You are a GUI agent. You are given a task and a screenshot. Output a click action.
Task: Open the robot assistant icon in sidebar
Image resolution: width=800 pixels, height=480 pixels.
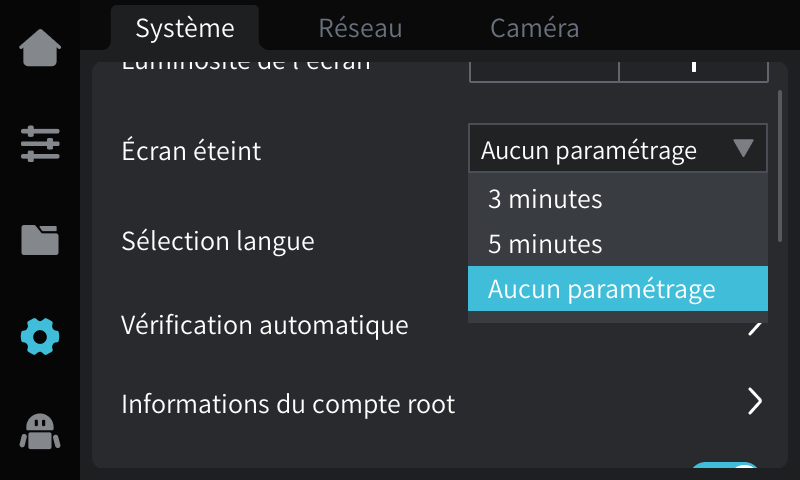click(40, 432)
